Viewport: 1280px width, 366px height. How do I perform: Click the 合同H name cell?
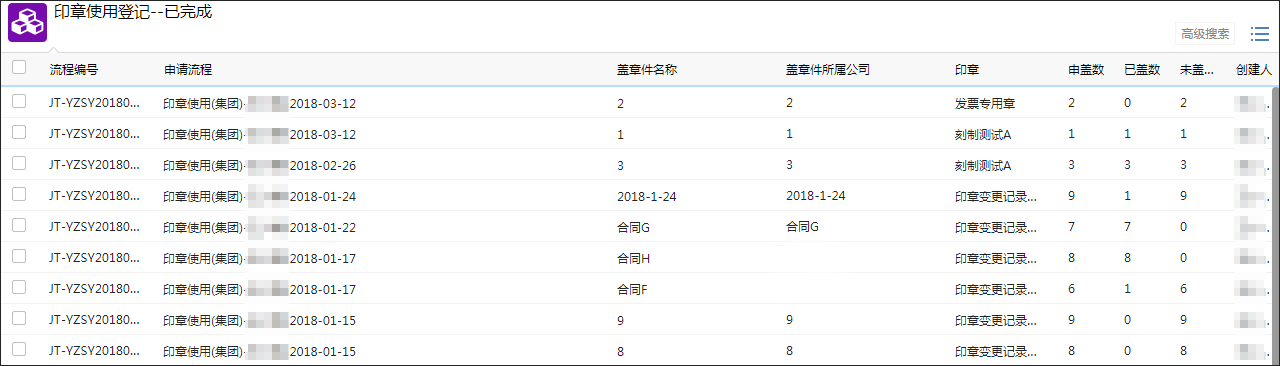[634, 259]
